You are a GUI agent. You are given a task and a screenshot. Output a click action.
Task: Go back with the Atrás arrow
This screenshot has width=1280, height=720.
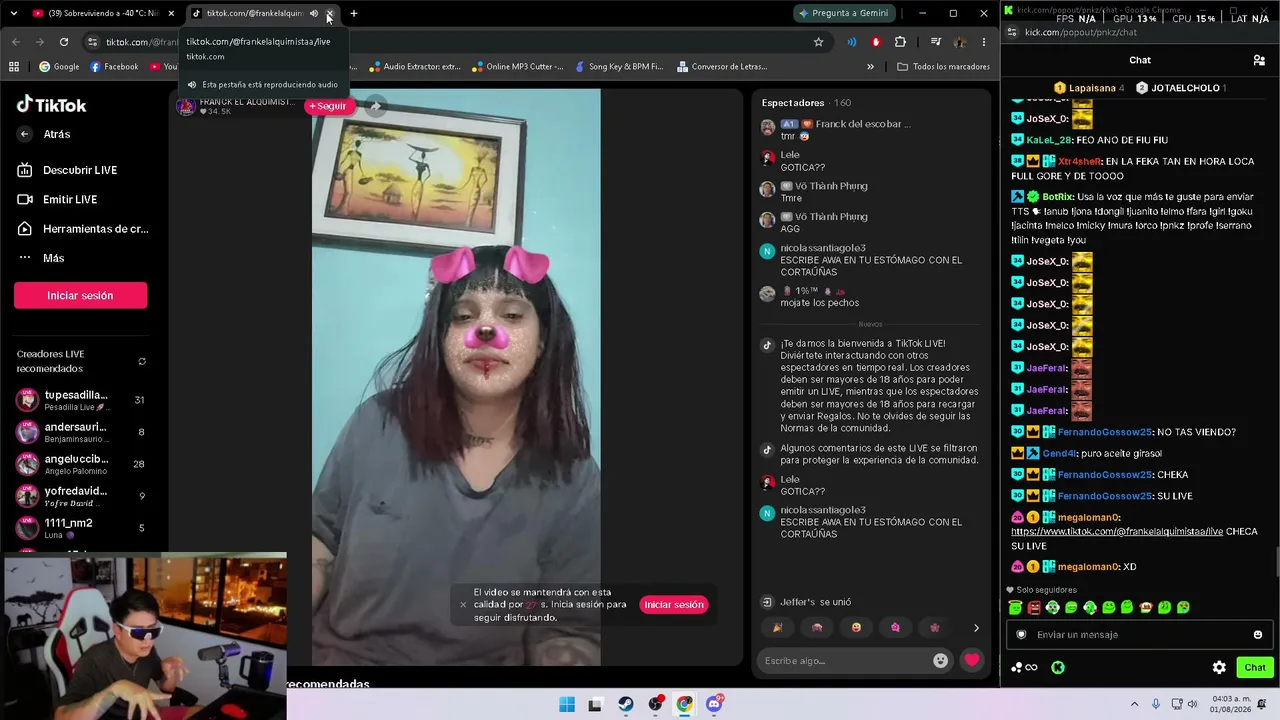coord(25,134)
